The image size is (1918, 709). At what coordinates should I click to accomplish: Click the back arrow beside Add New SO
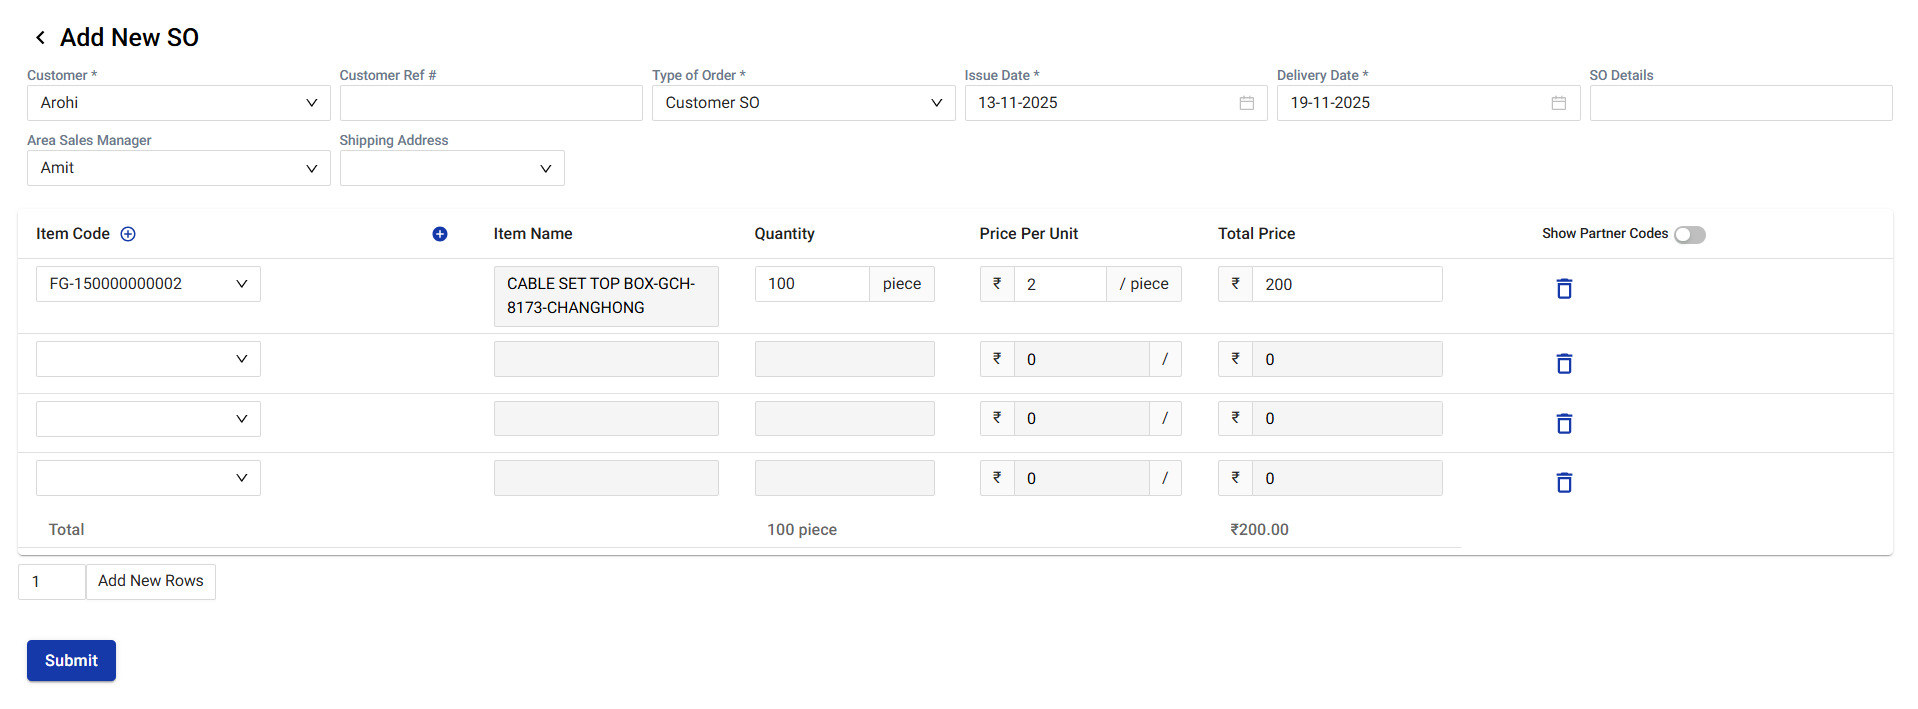pos(40,38)
